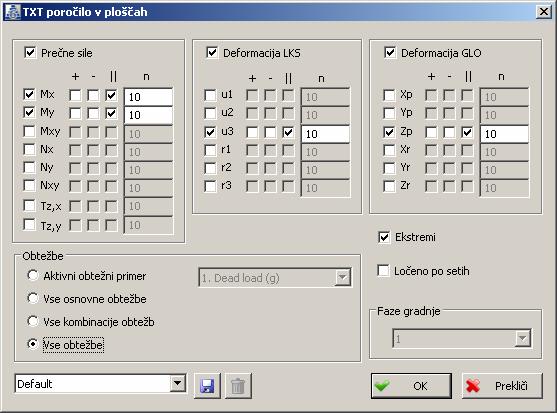Enable the Xr checkbox

point(389,150)
